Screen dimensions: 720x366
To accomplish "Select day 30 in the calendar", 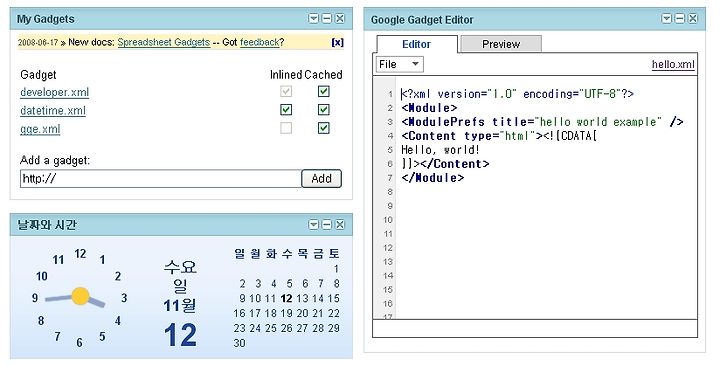I will [239, 343].
